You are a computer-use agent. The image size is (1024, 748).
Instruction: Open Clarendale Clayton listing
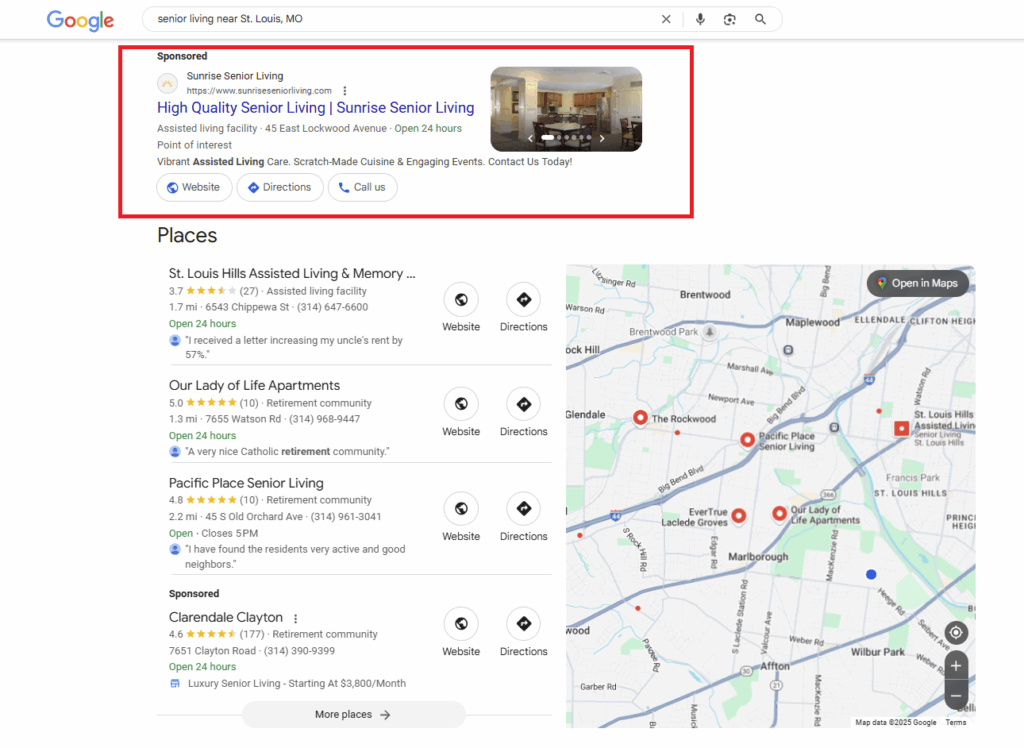226,617
